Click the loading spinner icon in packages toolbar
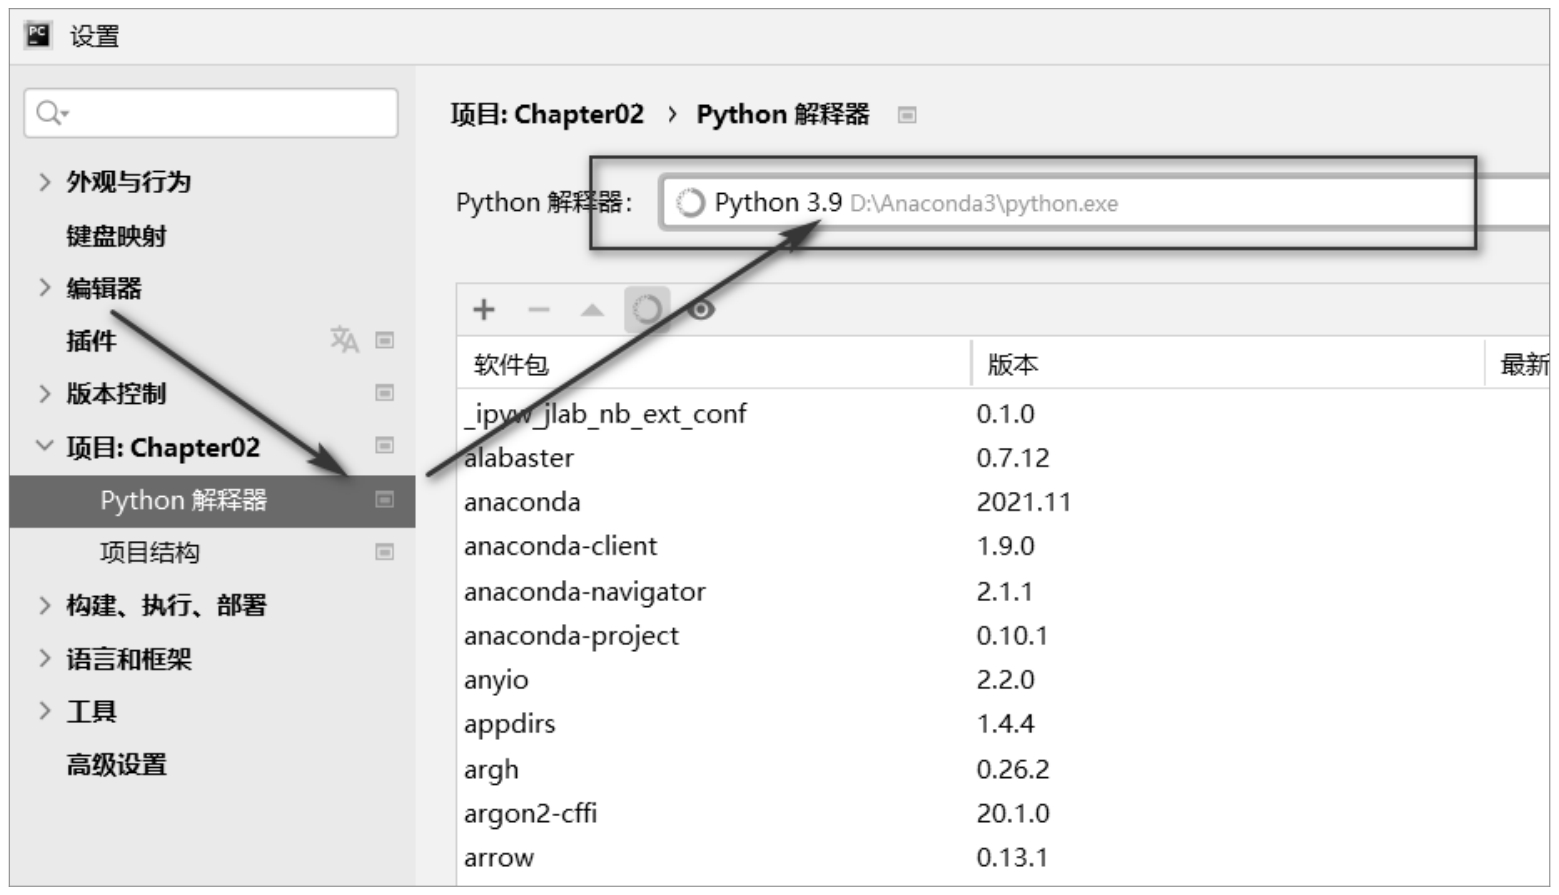Image resolution: width=1559 pixels, height=895 pixels. [x=646, y=310]
